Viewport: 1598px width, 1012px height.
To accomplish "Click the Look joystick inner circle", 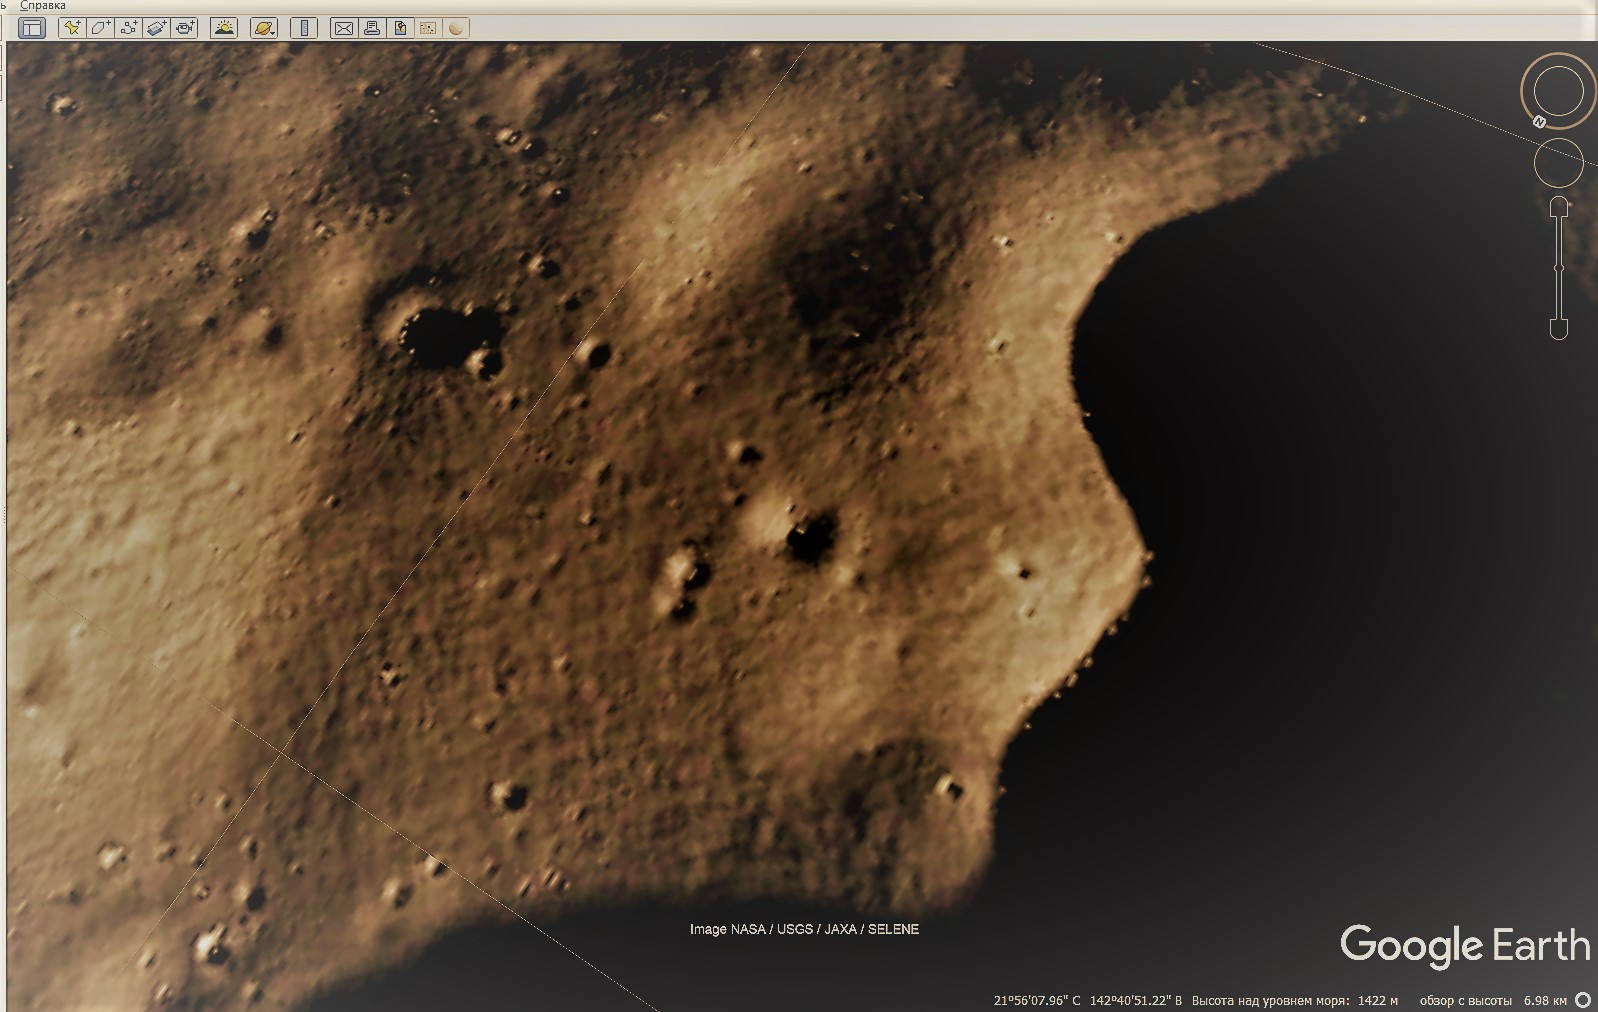I will point(1558,91).
